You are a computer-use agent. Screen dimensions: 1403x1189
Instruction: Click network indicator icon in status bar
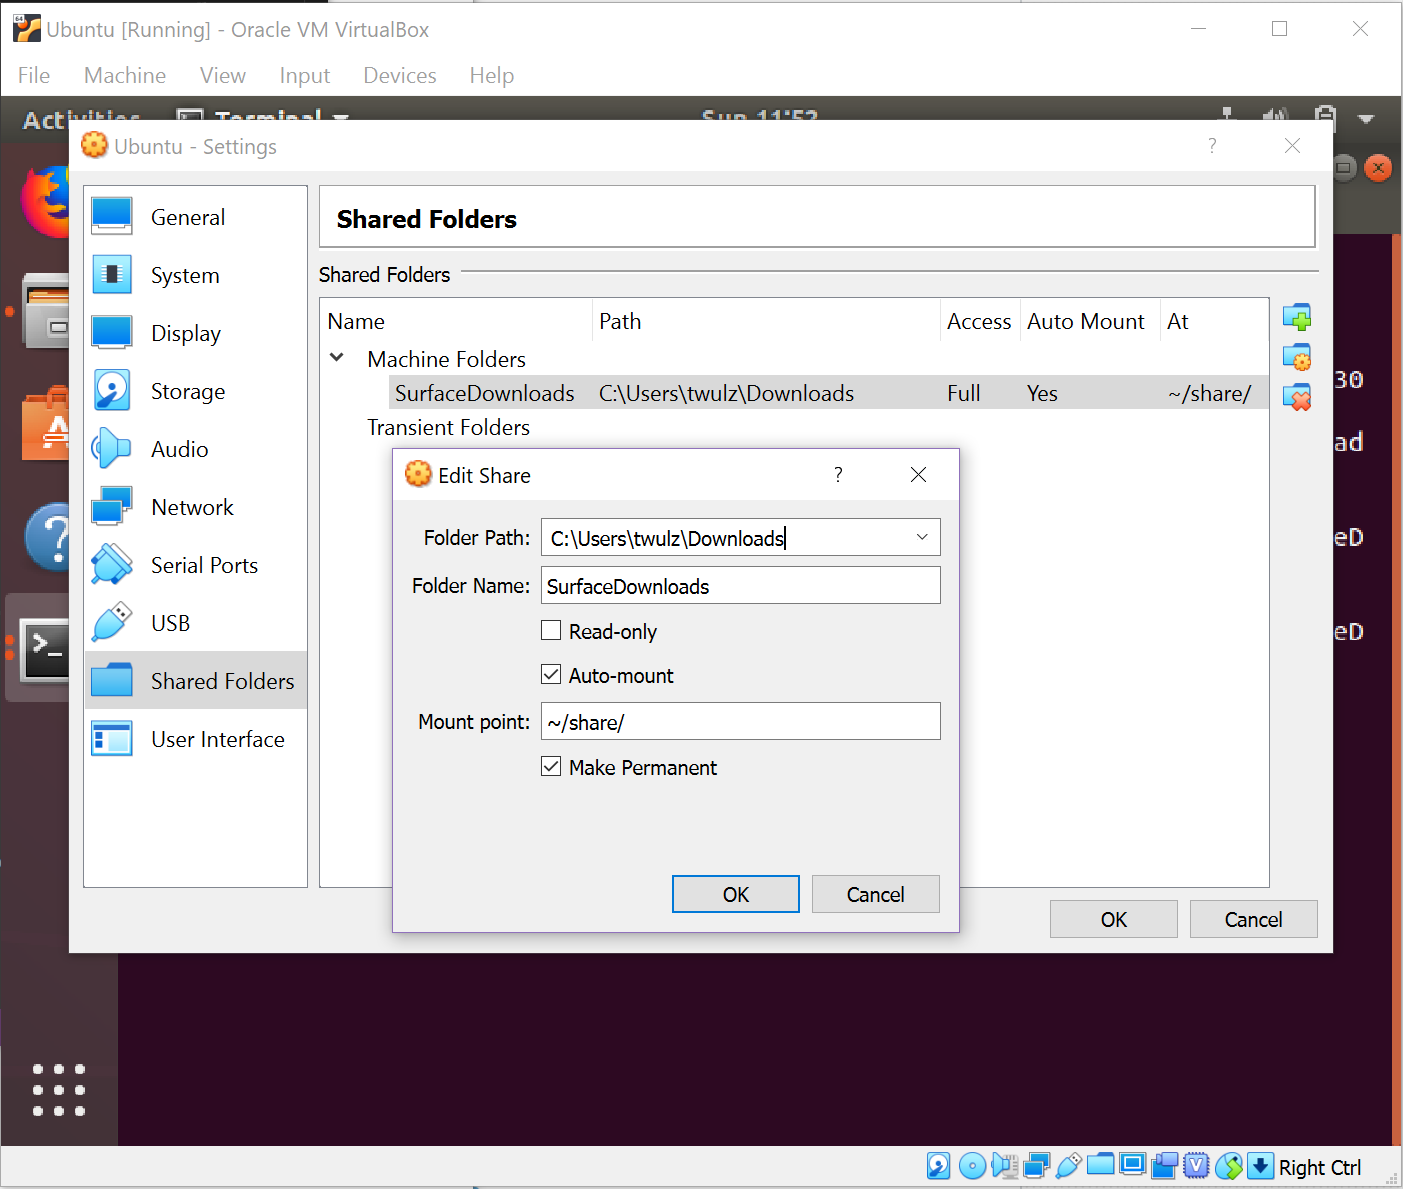(x=1037, y=1166)
